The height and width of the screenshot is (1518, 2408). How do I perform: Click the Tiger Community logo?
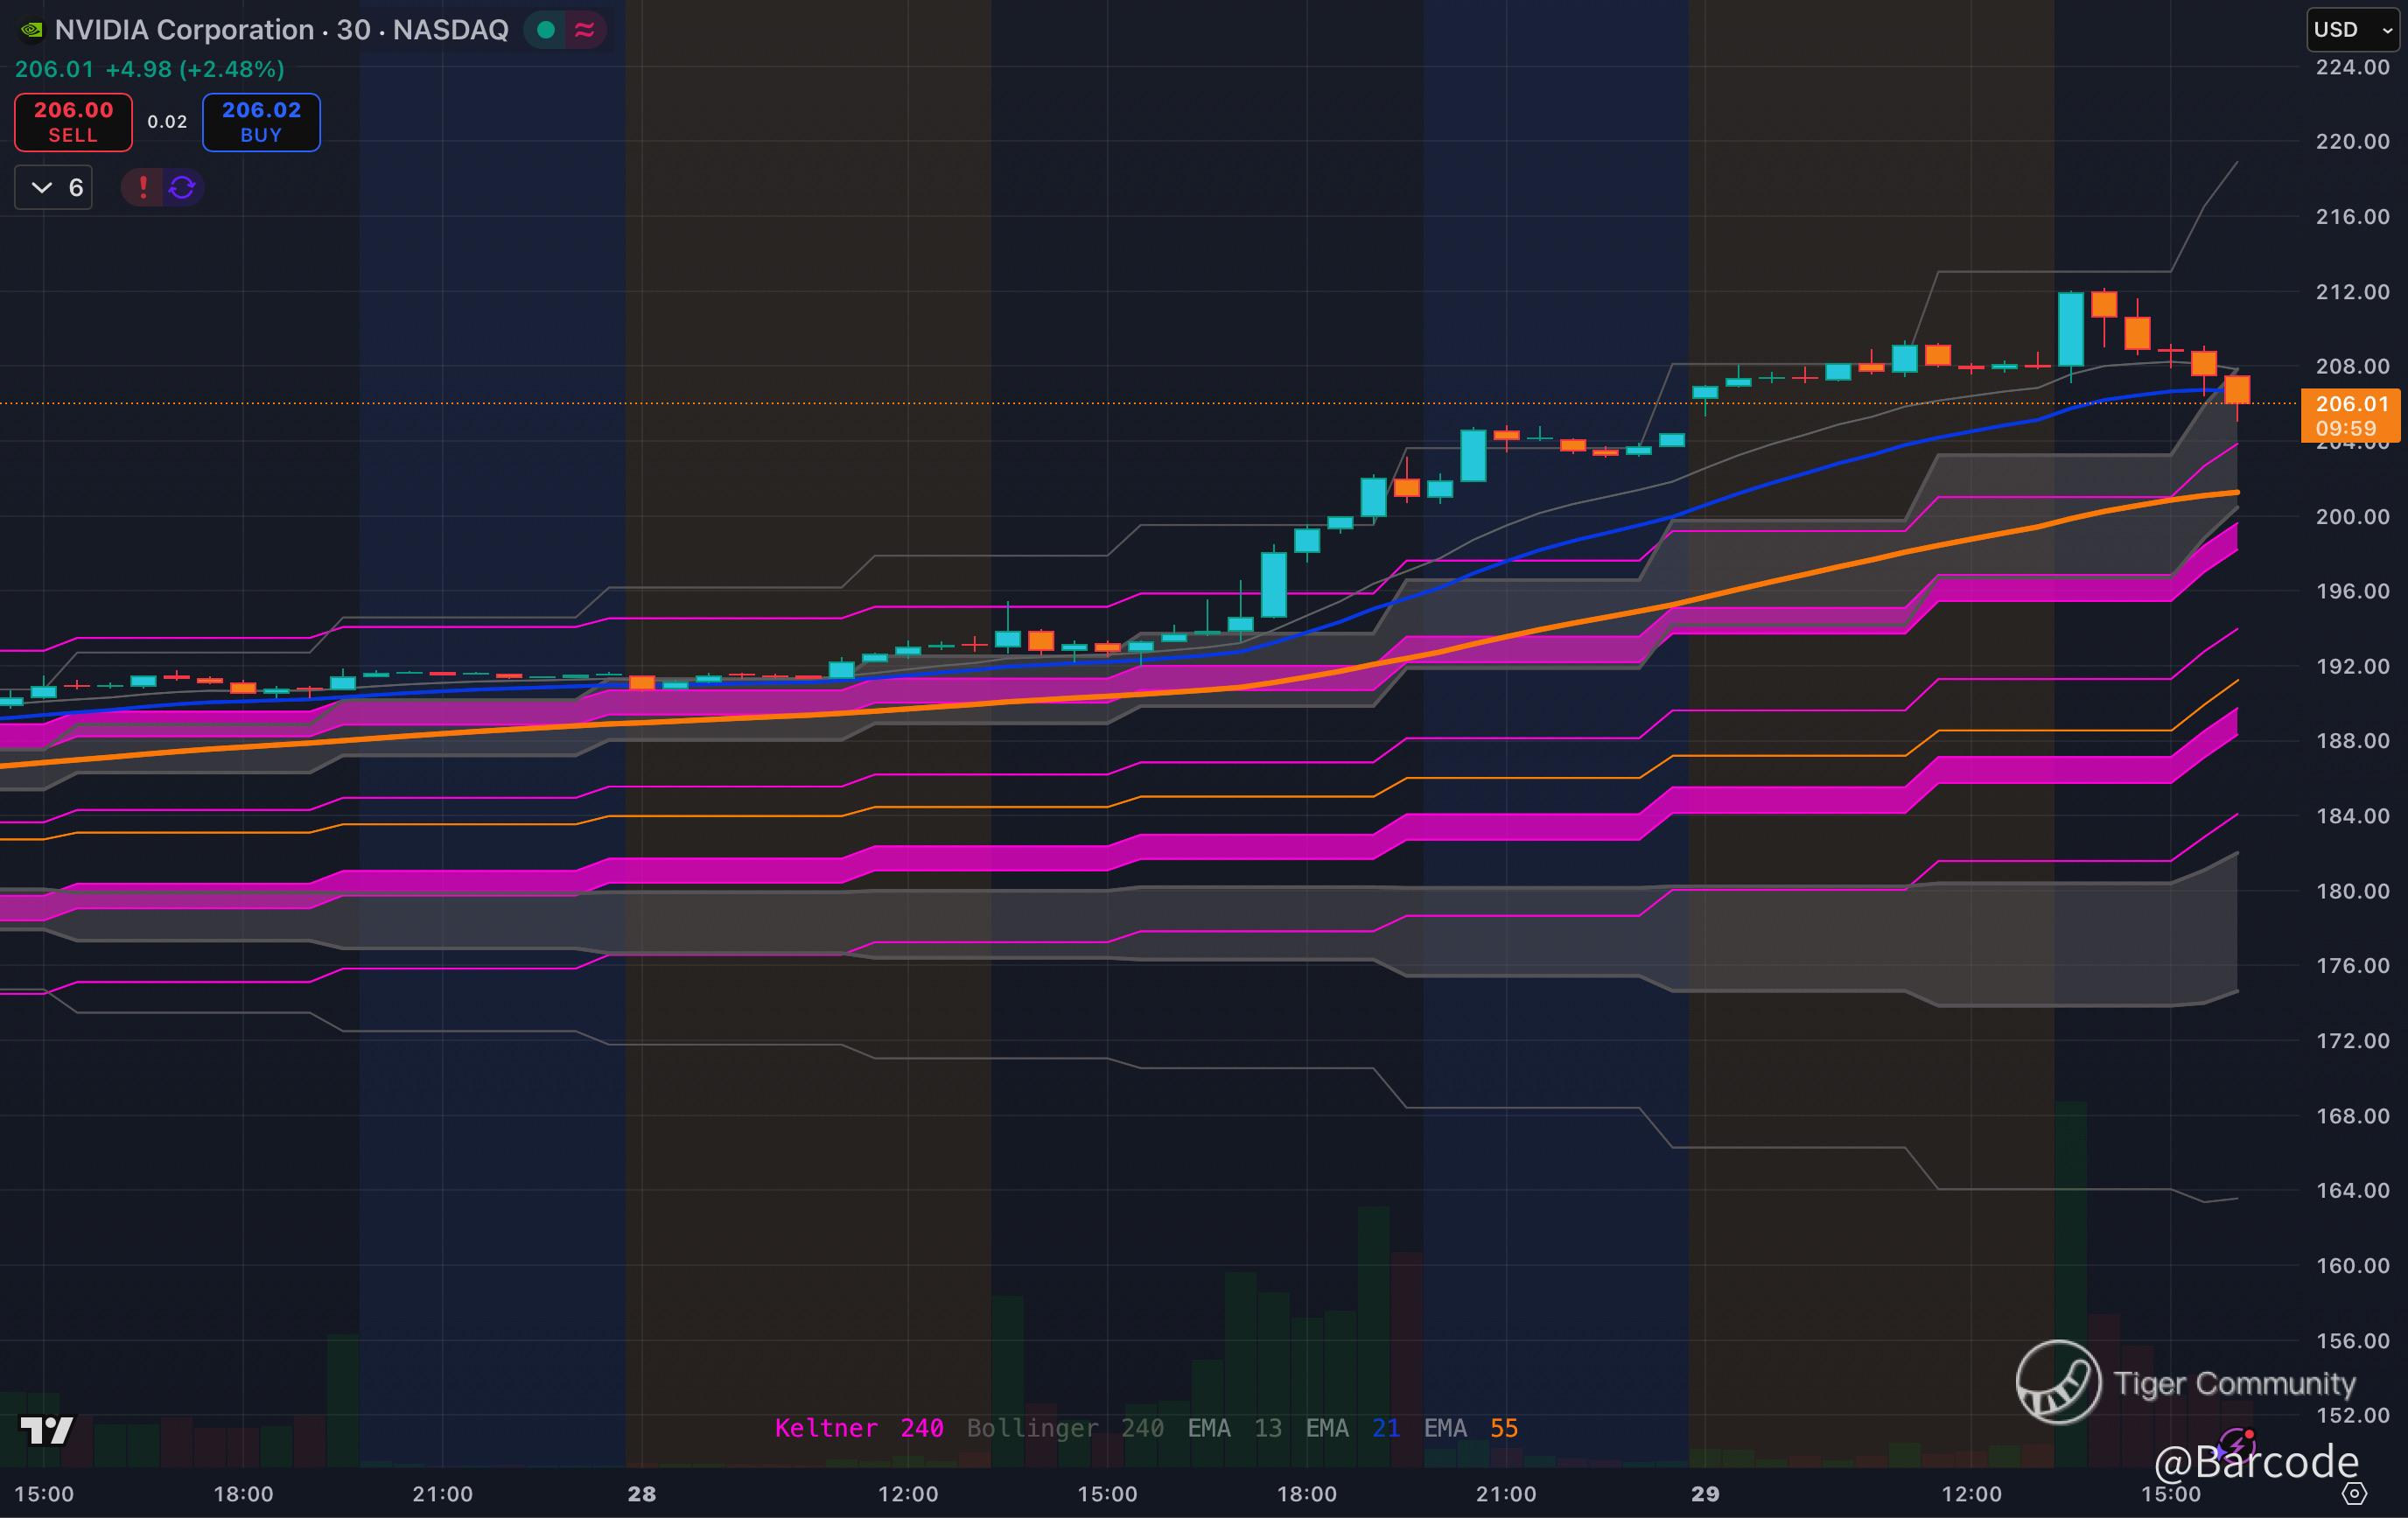point(2058,1382)
